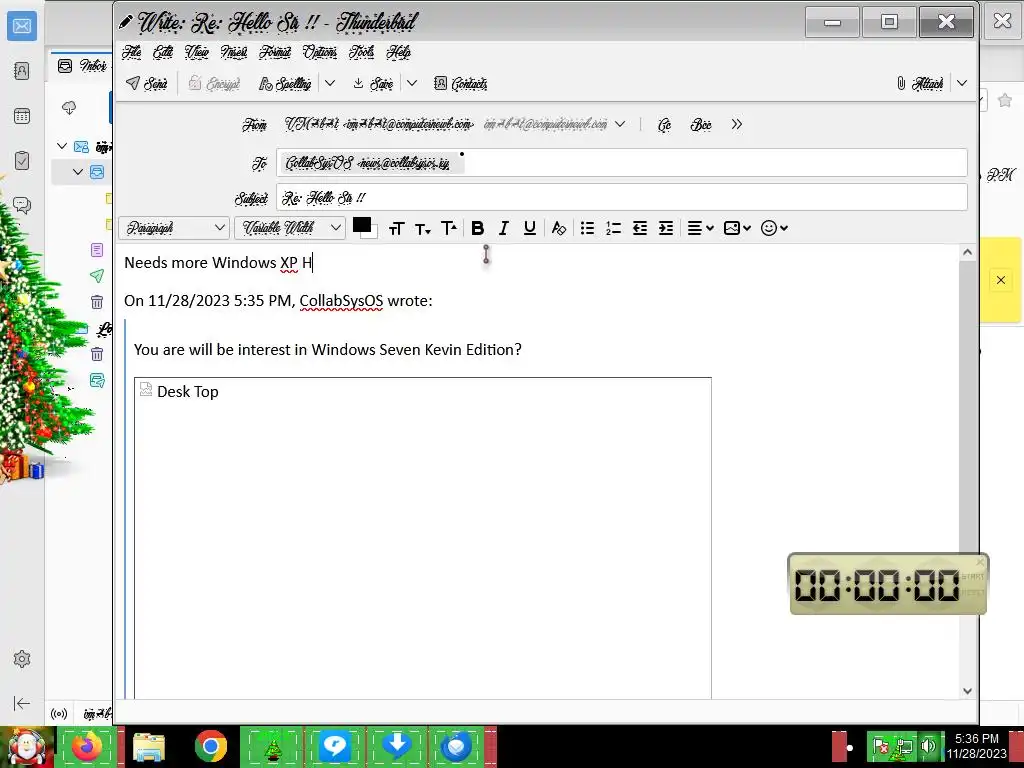Open the Insert menu
The height and width of the screenshot is (768, 1024).
(234, 52)
